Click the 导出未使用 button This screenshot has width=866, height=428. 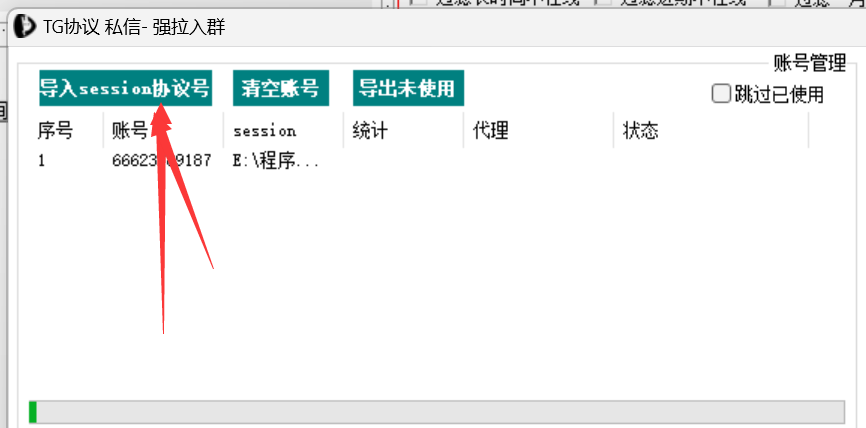[x=407, y=88]
